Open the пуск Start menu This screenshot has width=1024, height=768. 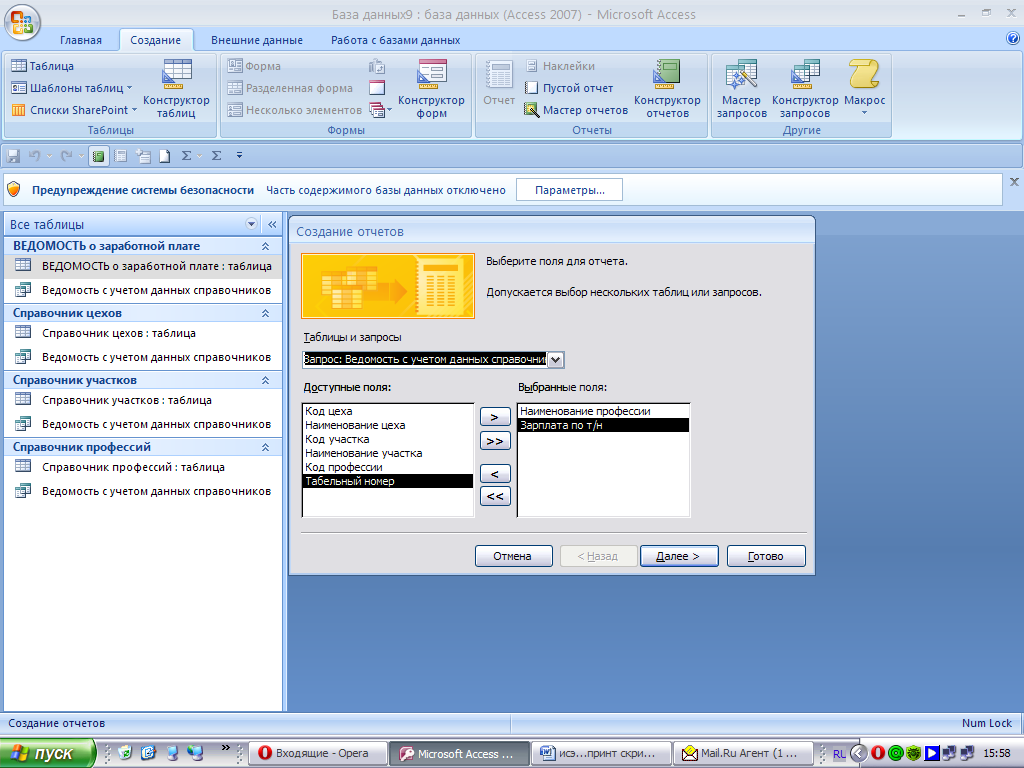click(47, 754)
